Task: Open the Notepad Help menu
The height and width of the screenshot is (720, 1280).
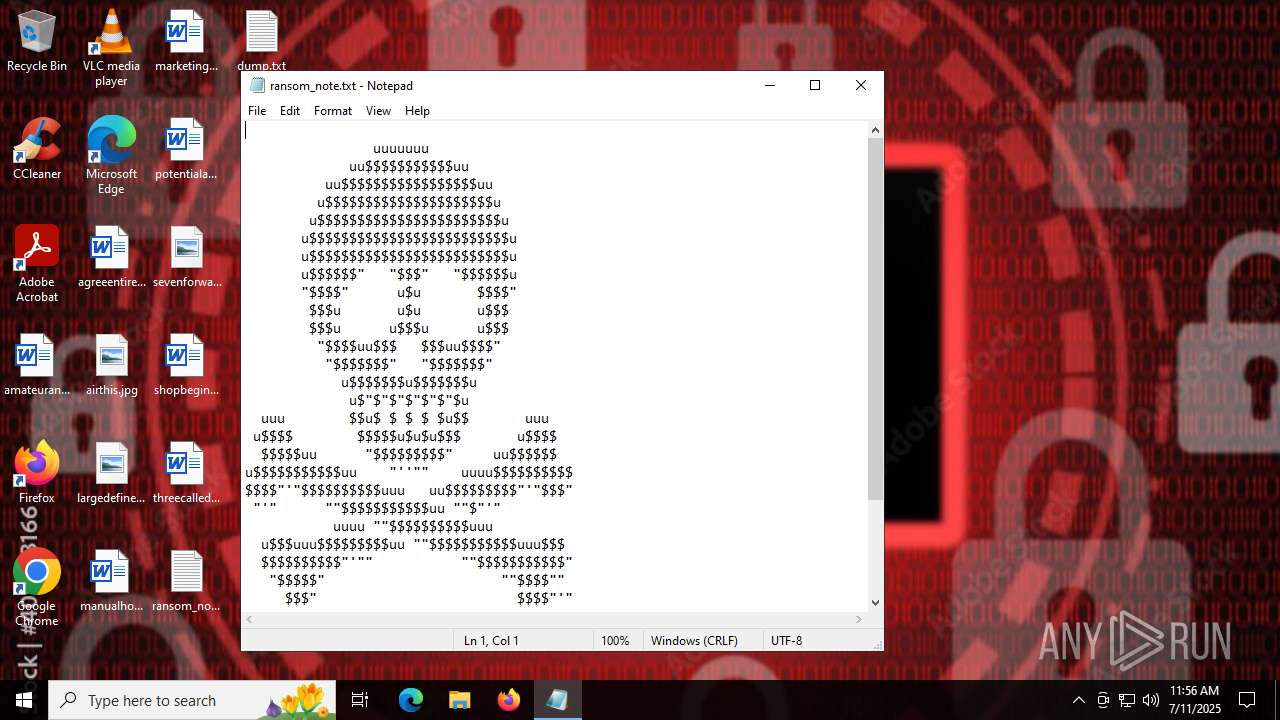Action: pyautogui.click(x=417, y=111)
